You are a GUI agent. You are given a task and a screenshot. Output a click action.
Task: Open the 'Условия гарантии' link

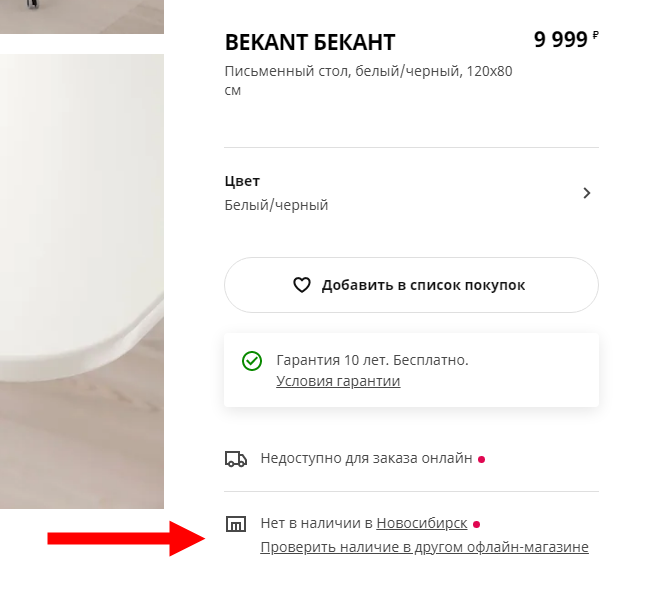tap(338, 381)
